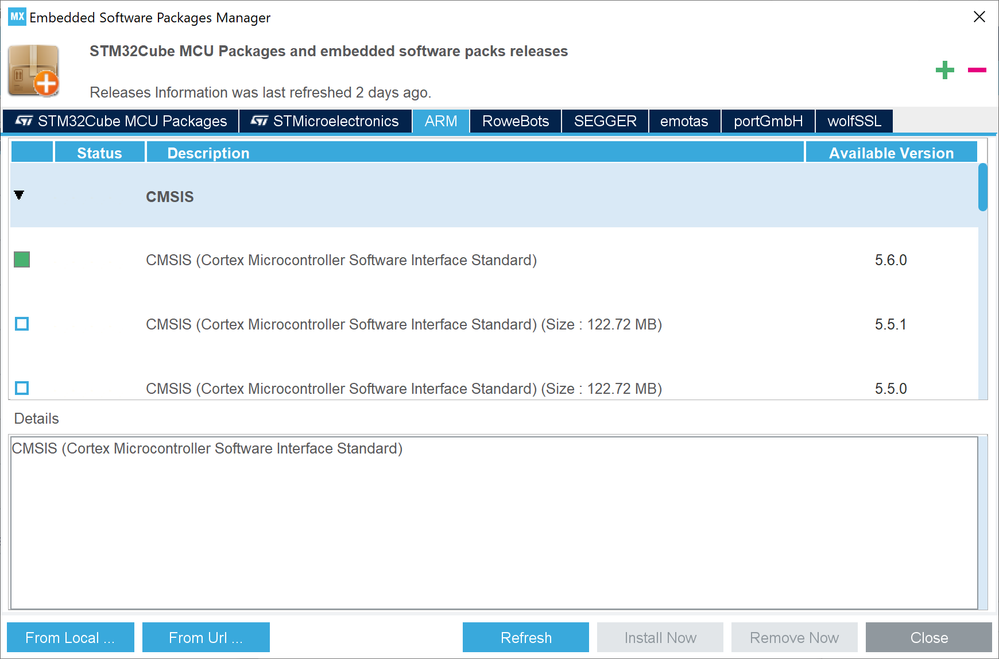Click the From Url ... button
This screenshot has height=659, width=999.
[206, 637]
